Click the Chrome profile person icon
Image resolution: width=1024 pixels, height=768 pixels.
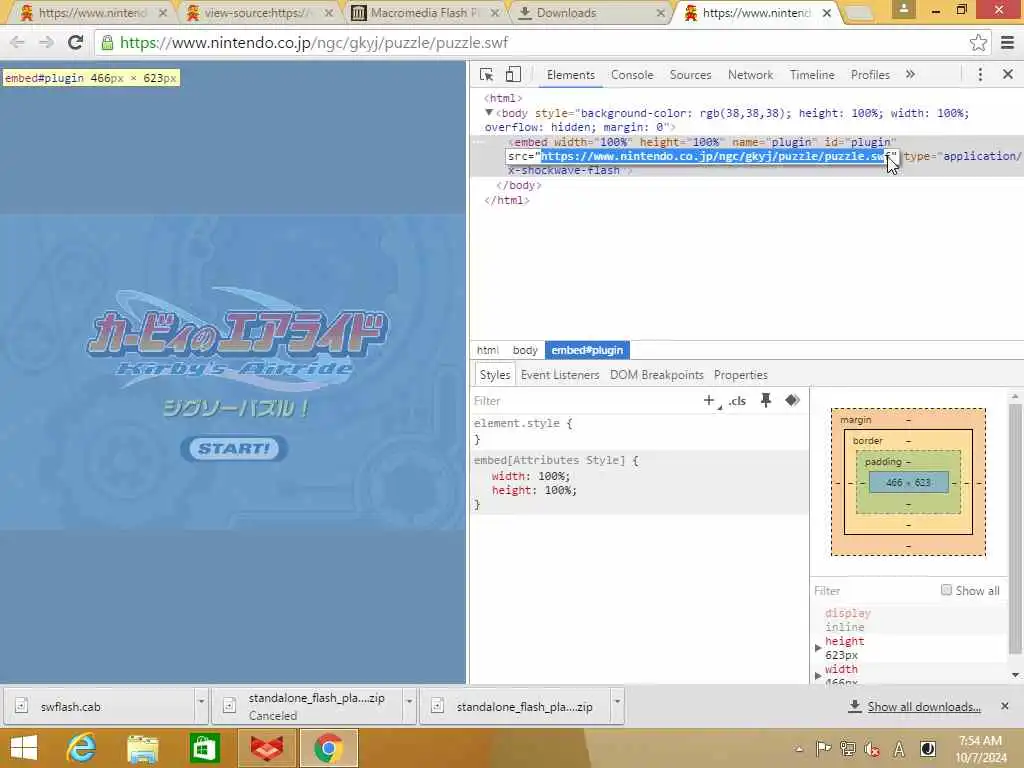point(903,9)
